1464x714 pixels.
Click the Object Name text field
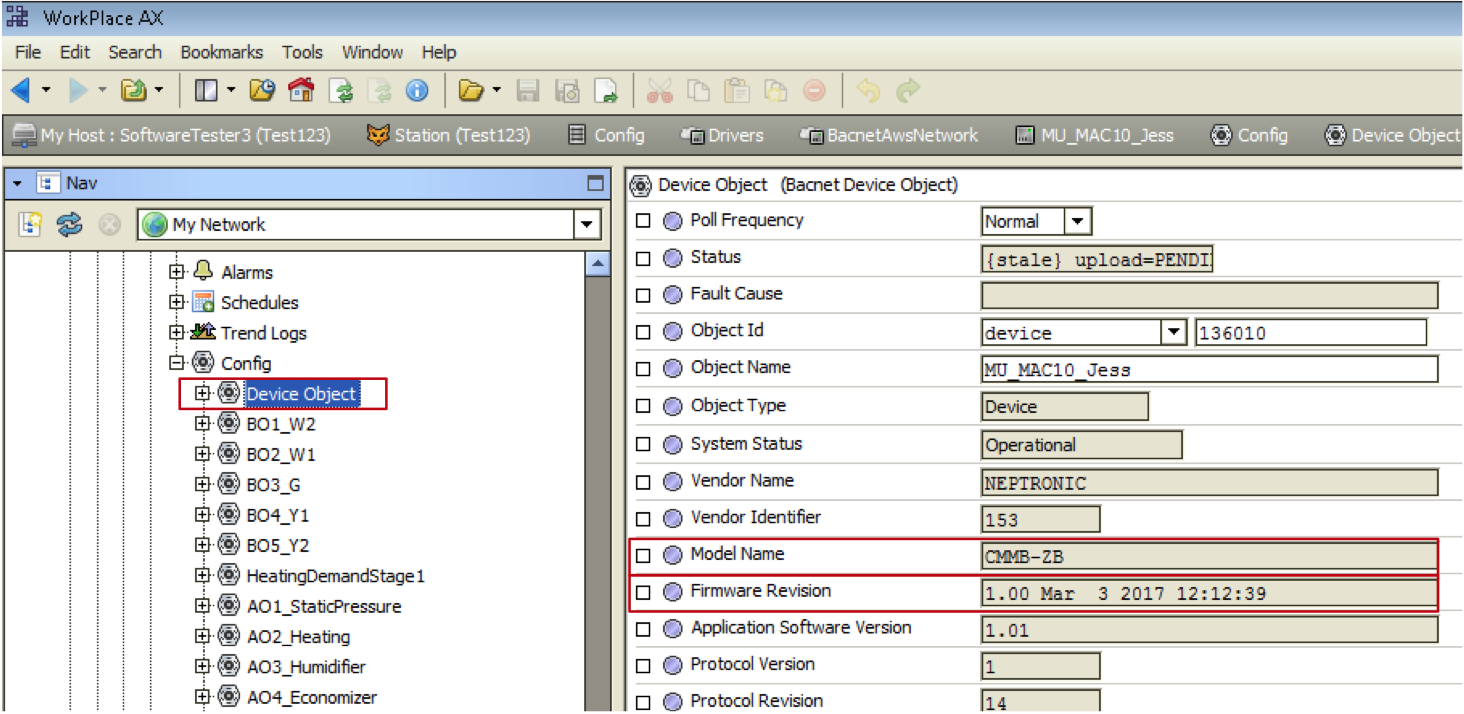point(1210,369)
